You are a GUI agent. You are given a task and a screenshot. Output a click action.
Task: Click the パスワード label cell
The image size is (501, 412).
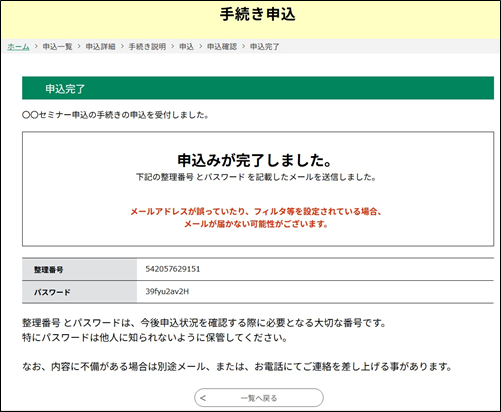pos(79,292)
